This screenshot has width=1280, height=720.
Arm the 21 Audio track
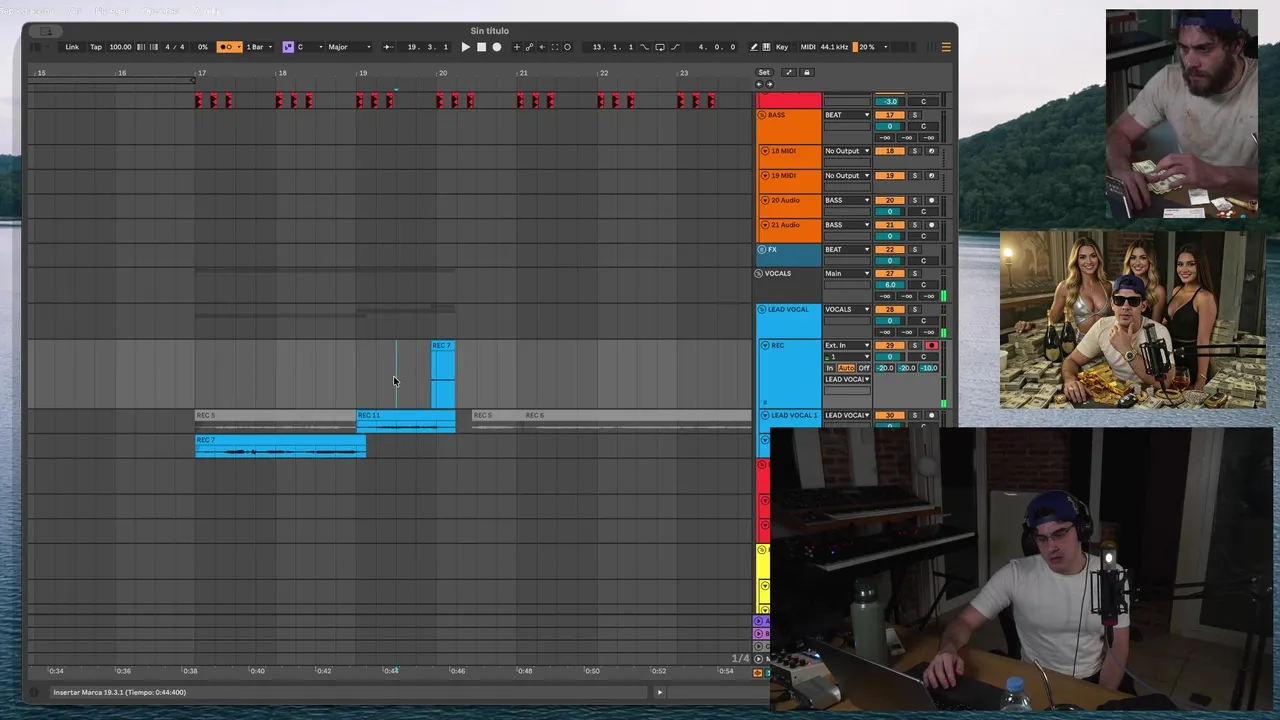(x=932, y=225)
